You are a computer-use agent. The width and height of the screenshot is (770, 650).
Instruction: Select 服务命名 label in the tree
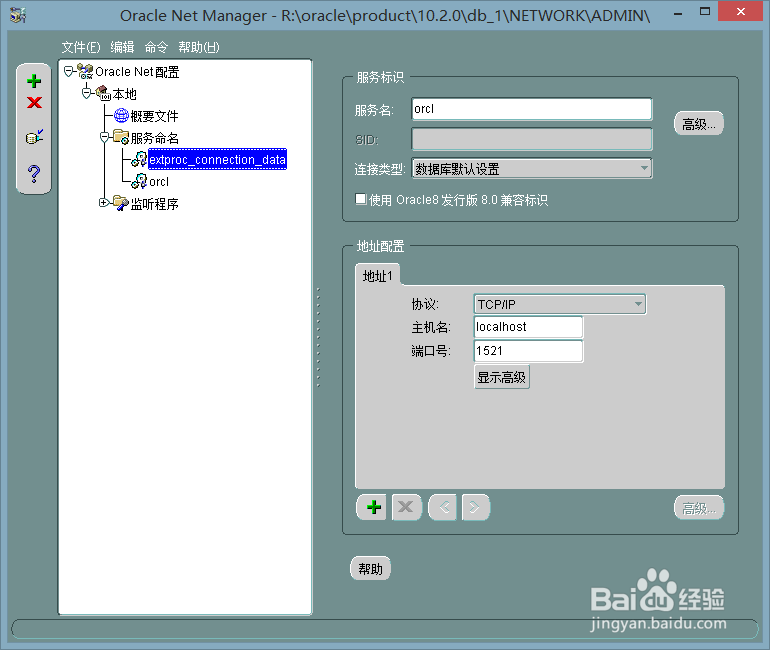[x=154, y=138]
